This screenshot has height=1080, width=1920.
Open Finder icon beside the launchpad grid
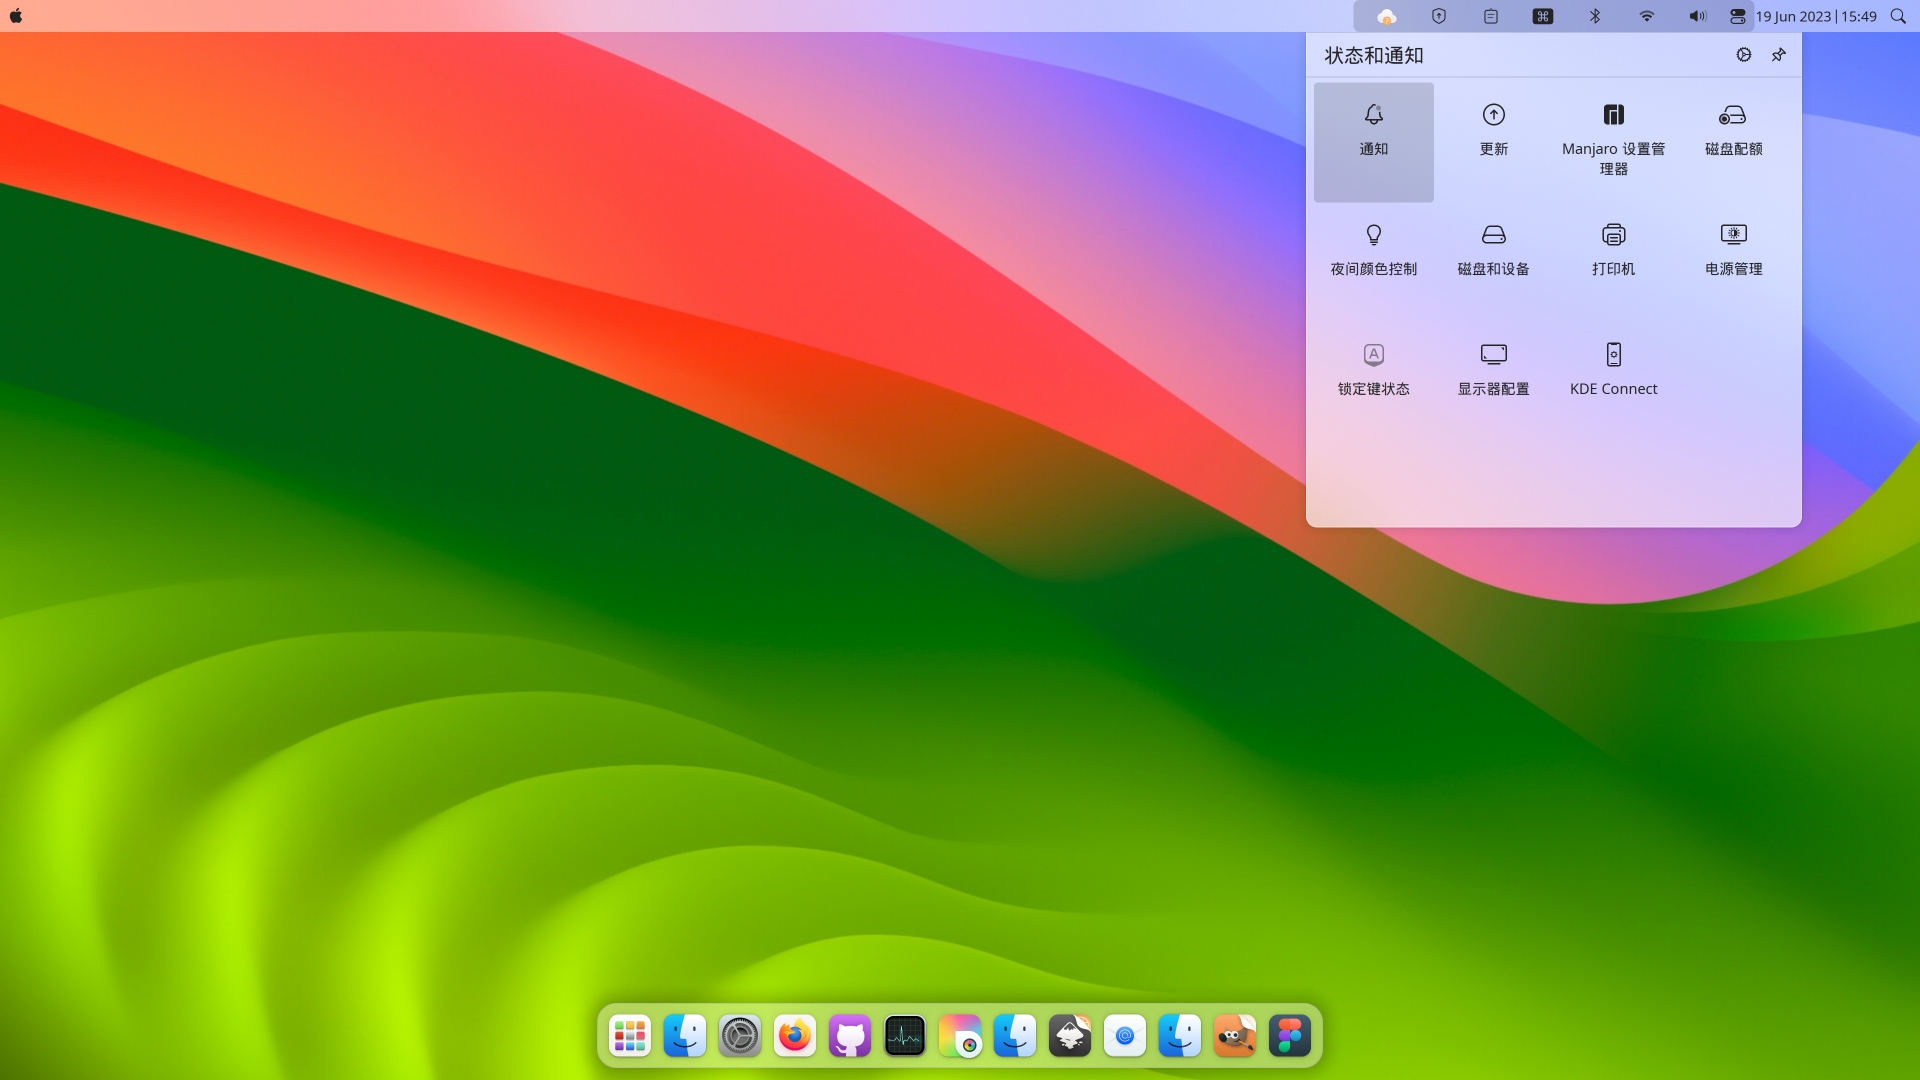click(685, 1036)
